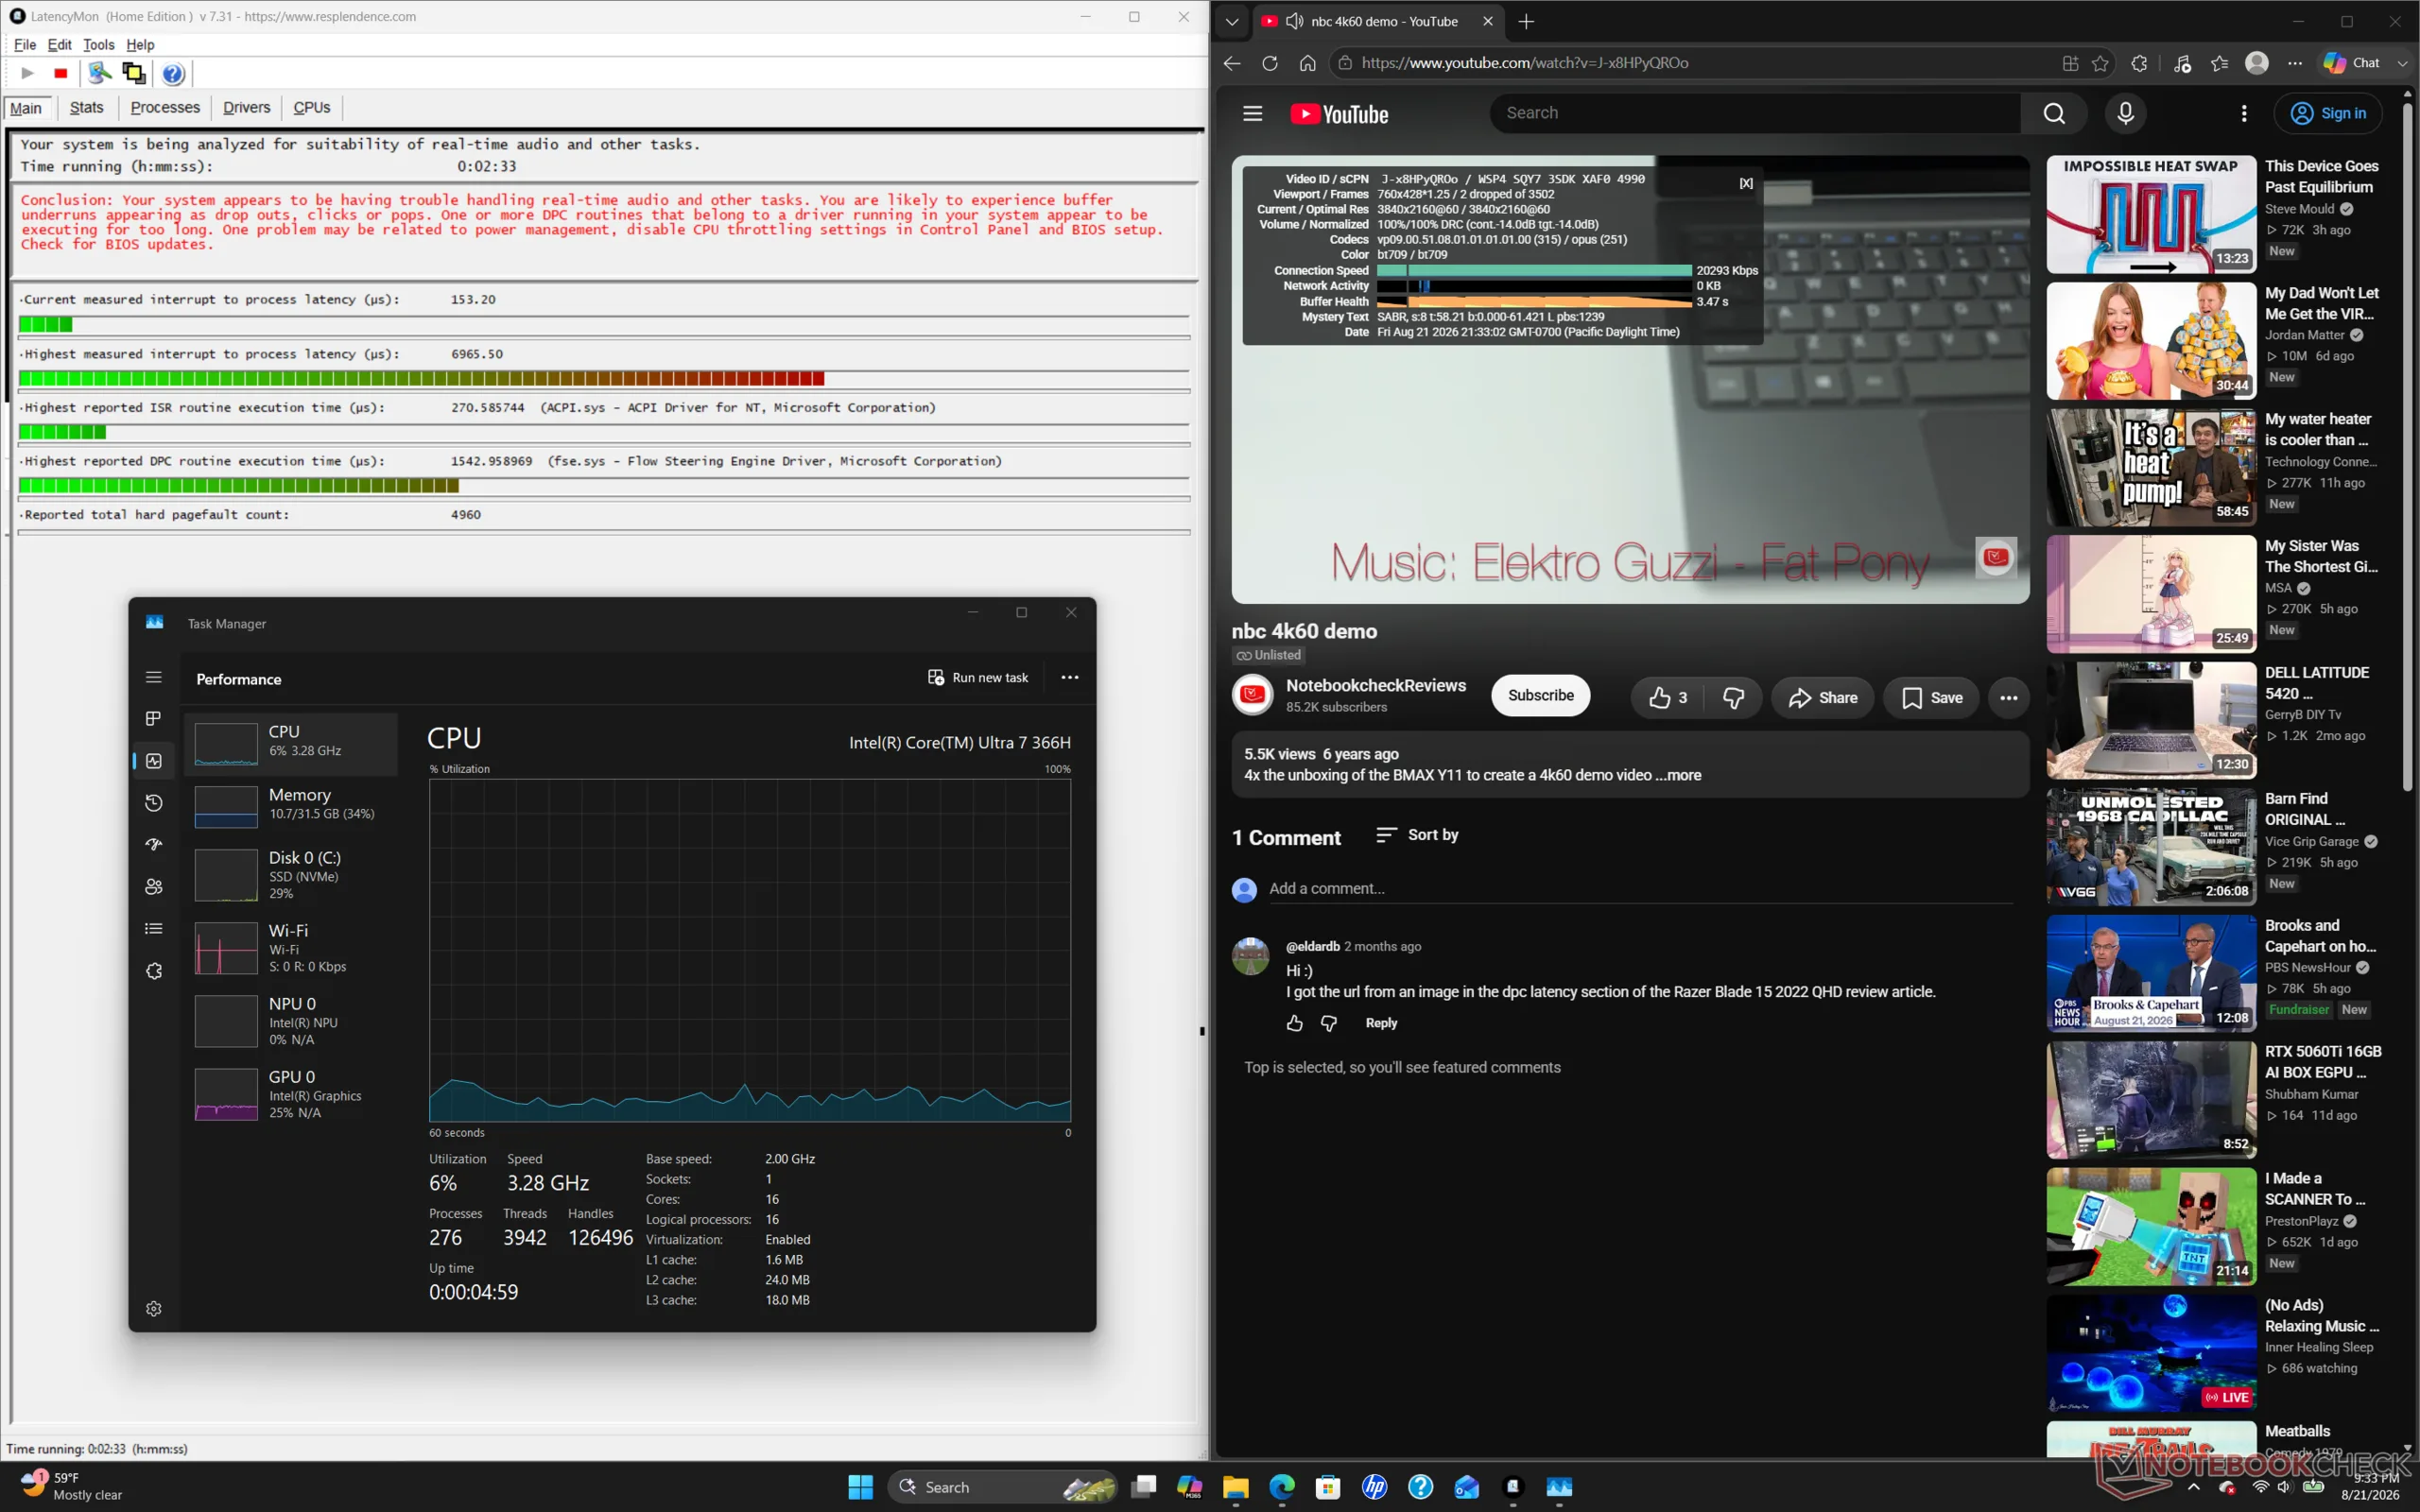Screen dimensions: 2420x1512
Task: Subscribe to NotebookcheckReviews channel
Action: point(1540,696)
